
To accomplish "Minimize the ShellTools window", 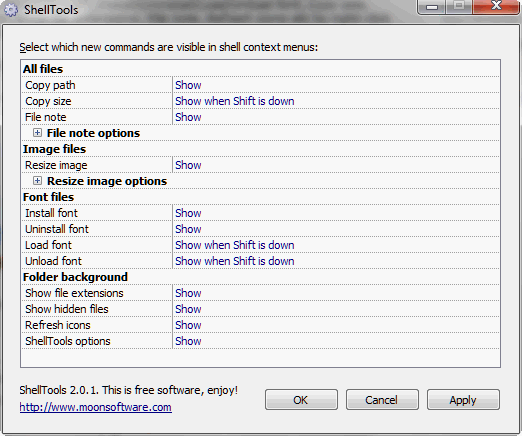I will pos(432,6).
